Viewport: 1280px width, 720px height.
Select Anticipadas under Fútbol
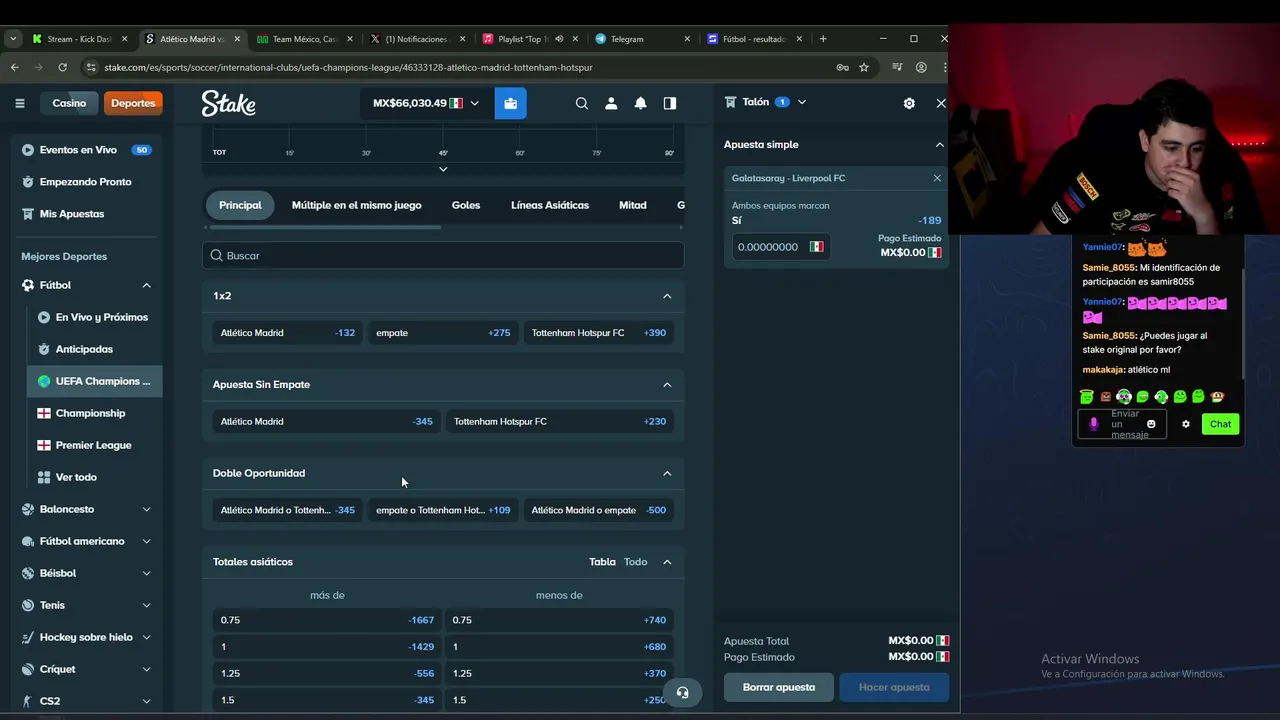(x=94, y=349)
